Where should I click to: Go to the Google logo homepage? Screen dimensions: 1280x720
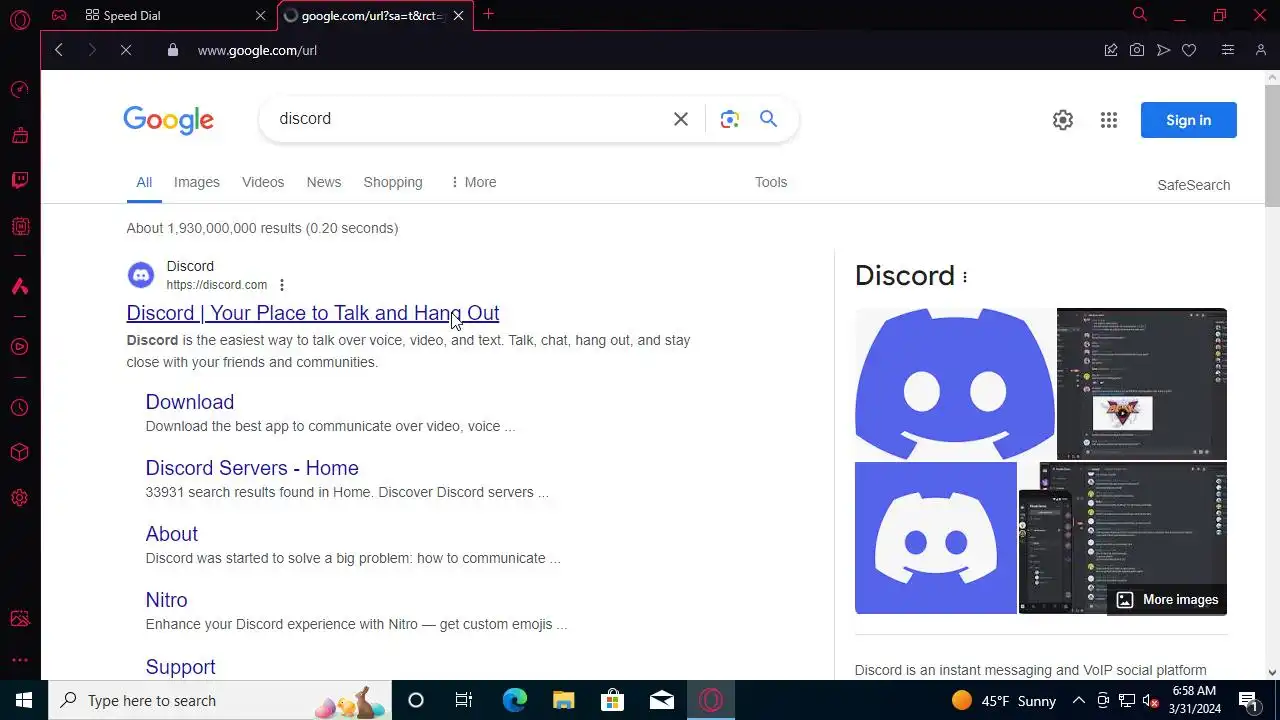[x=168, y=120]
